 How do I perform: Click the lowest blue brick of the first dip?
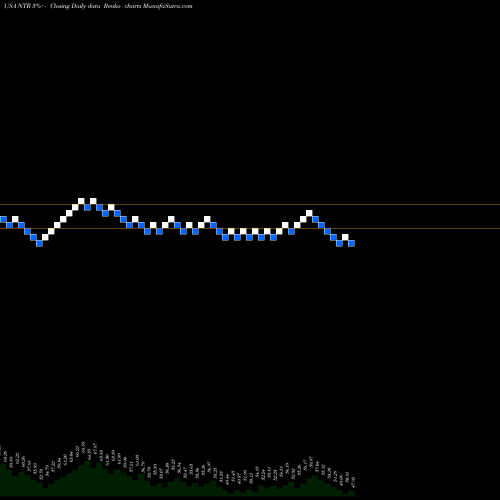point(39,243)
